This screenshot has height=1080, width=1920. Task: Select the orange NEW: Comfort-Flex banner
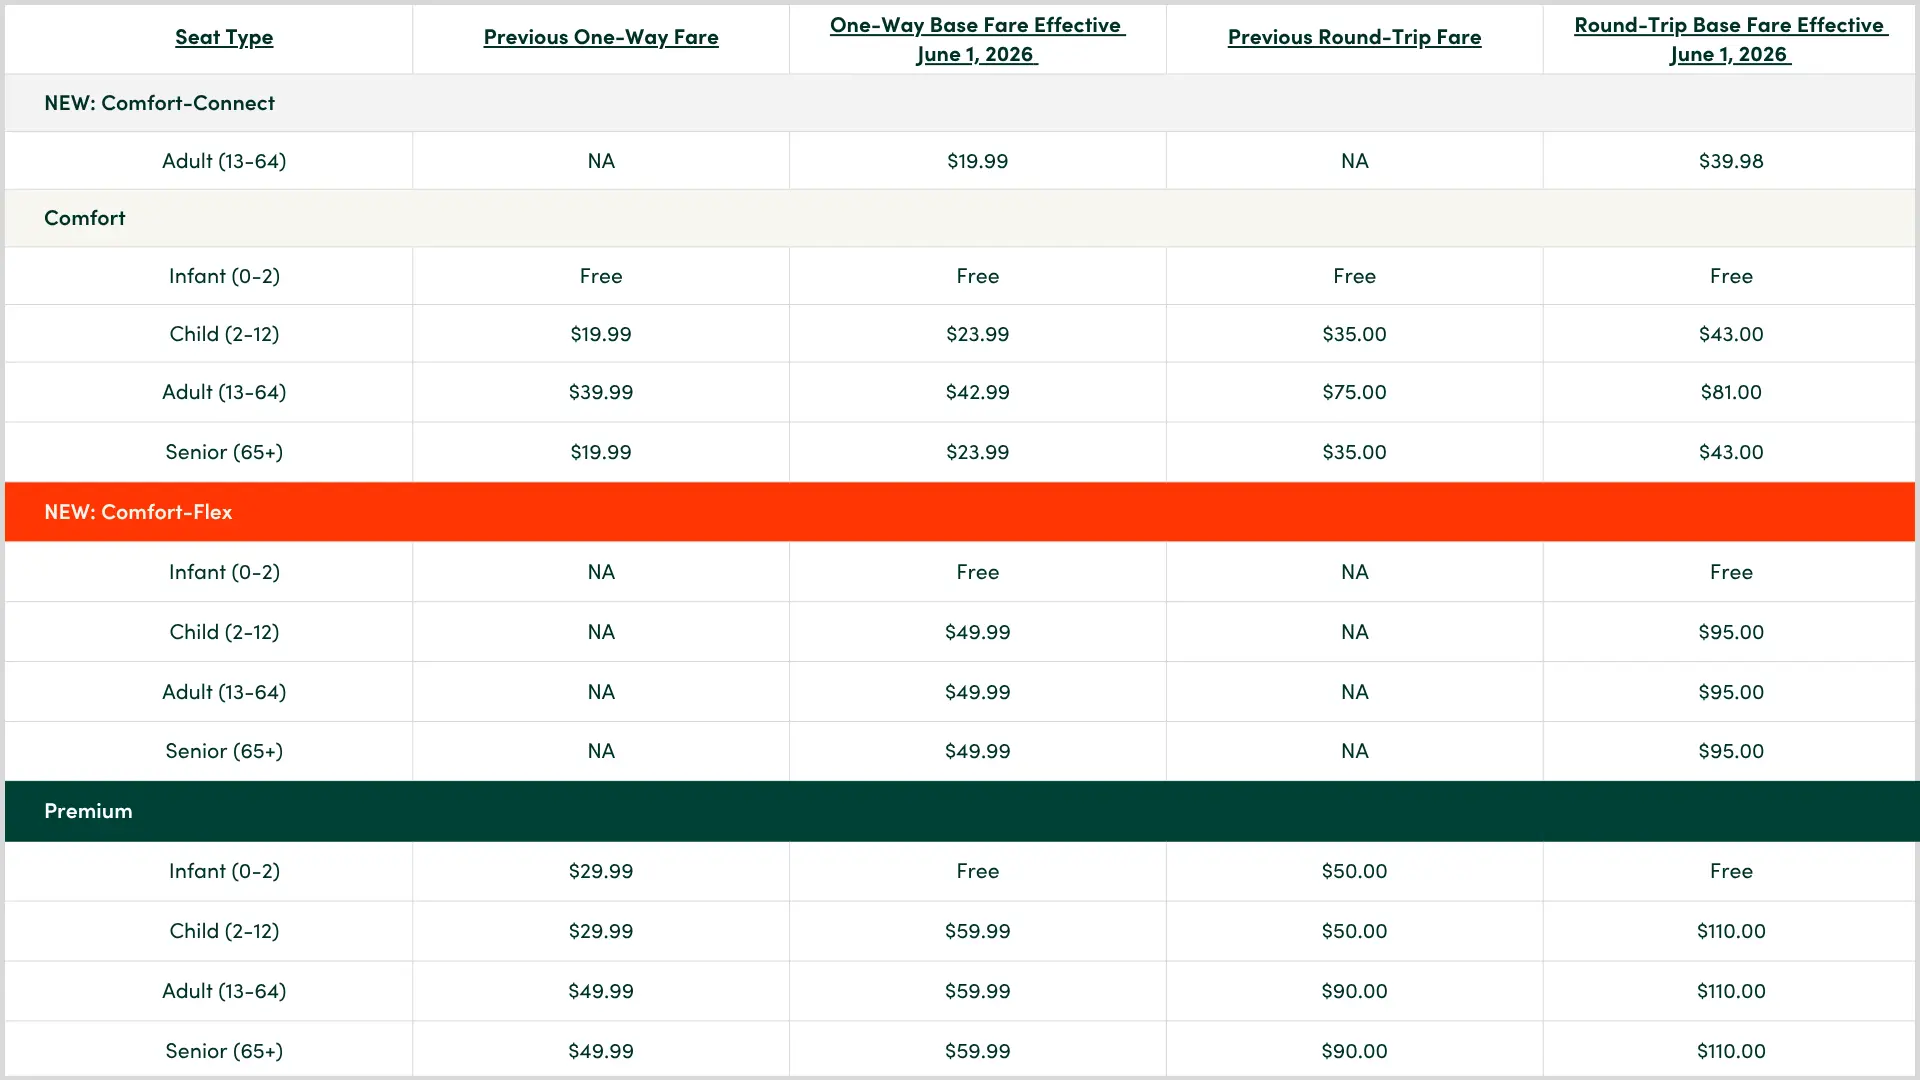[x=960, y=512]
